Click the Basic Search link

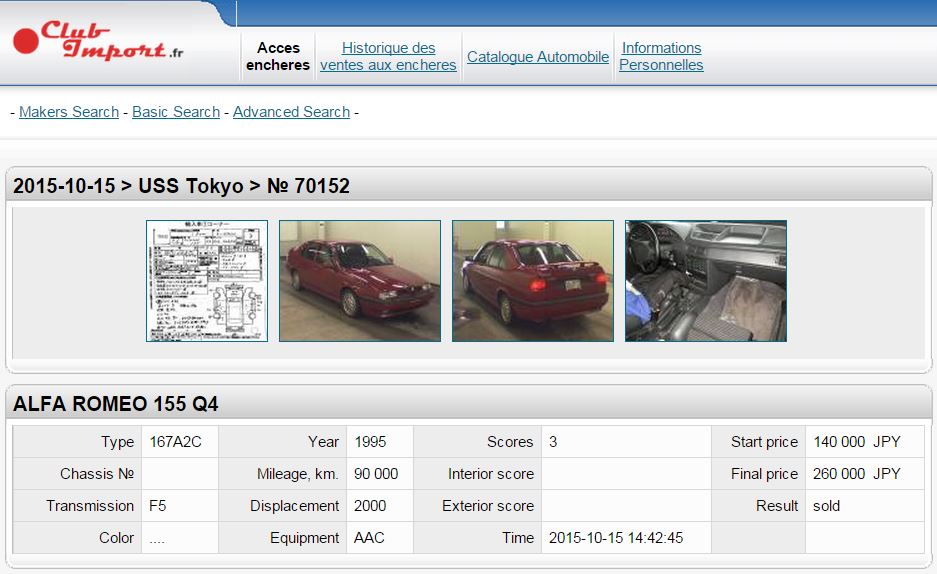176,112
